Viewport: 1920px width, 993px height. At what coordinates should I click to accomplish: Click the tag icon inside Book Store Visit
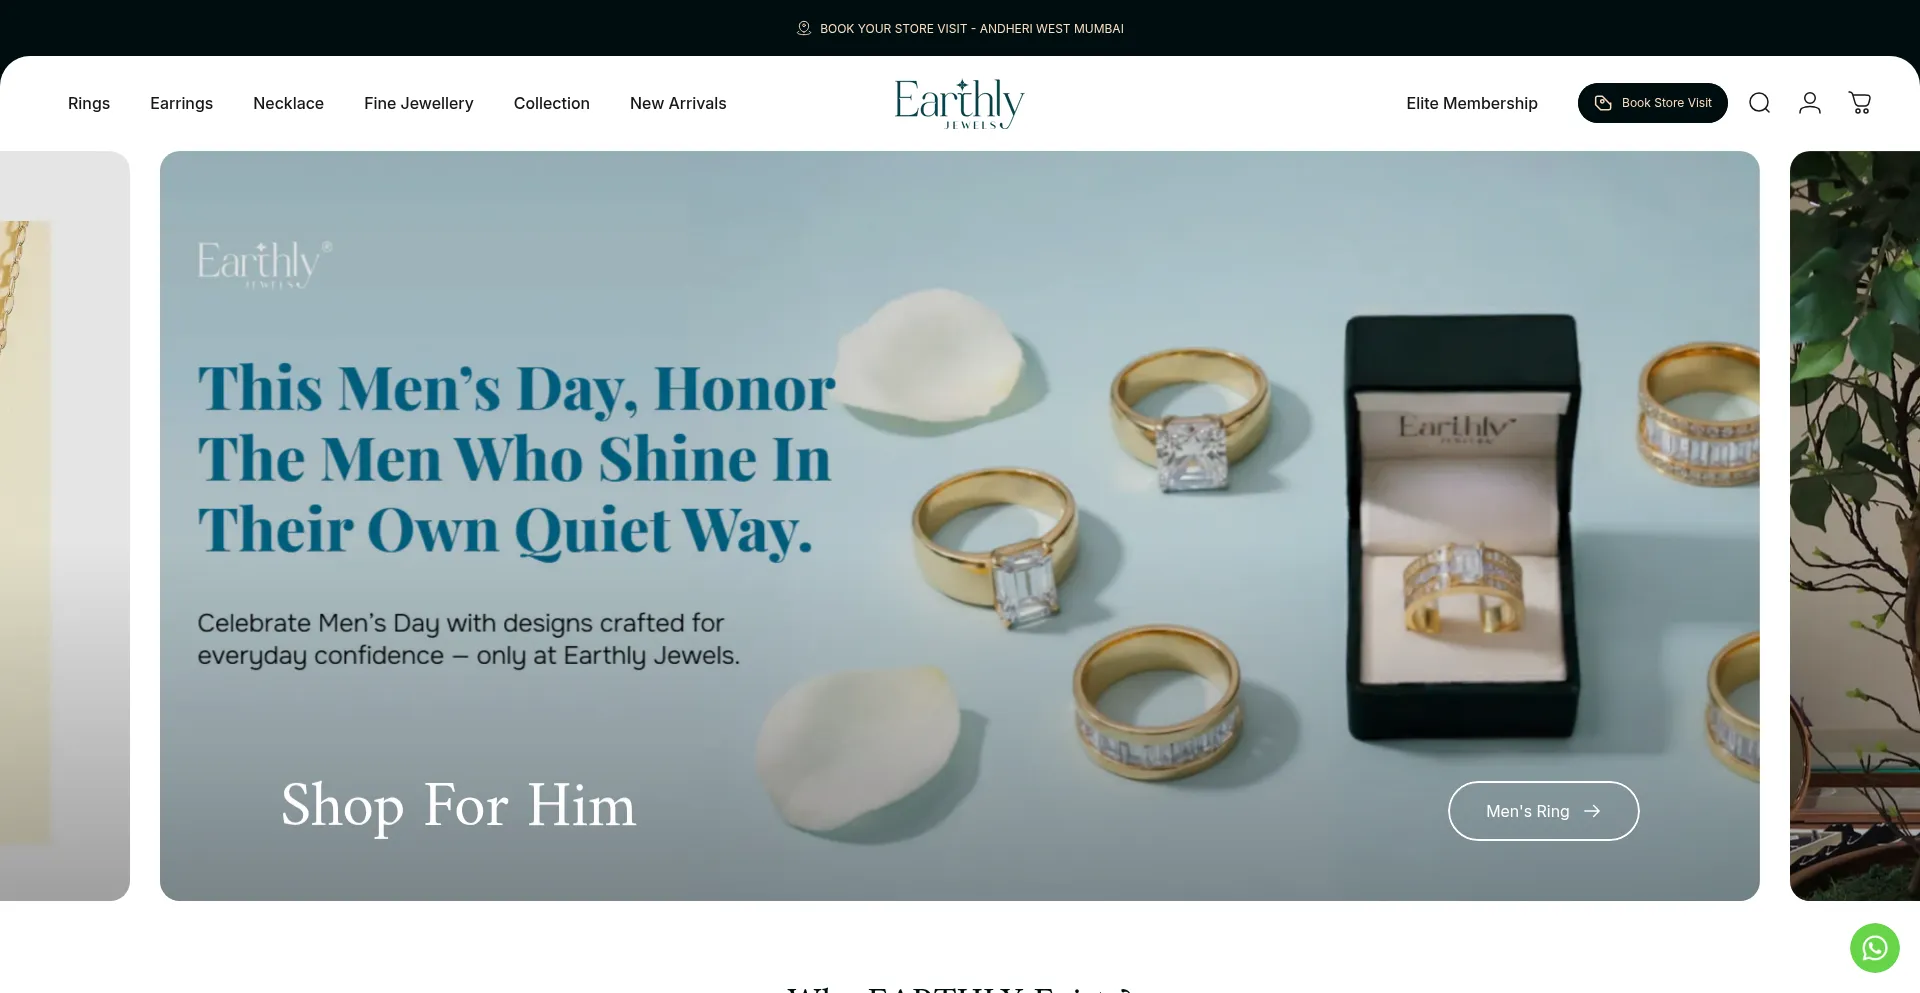[x=1603, y=103]
